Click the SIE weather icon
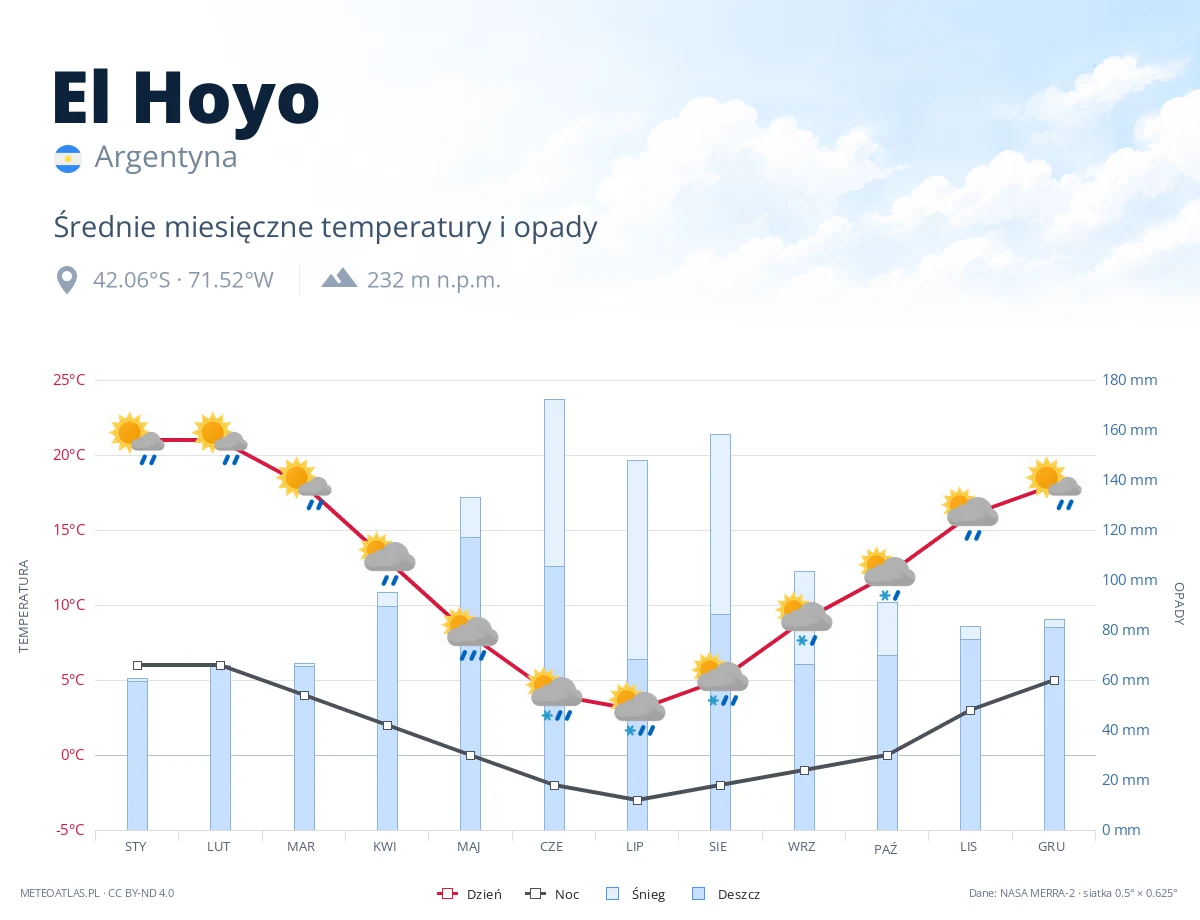1200x920 pixels. click(720, 679)
